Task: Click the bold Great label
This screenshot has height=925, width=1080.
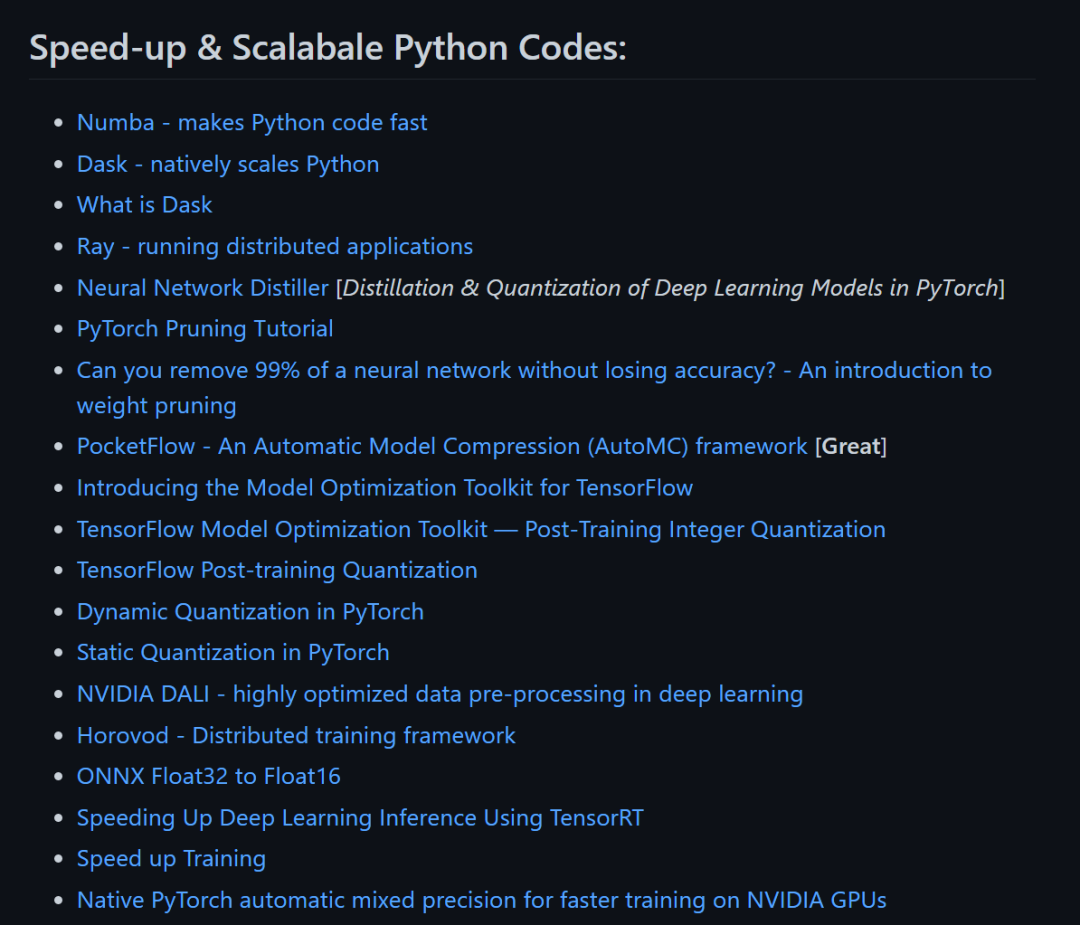Action: click(x=851, y=446)
